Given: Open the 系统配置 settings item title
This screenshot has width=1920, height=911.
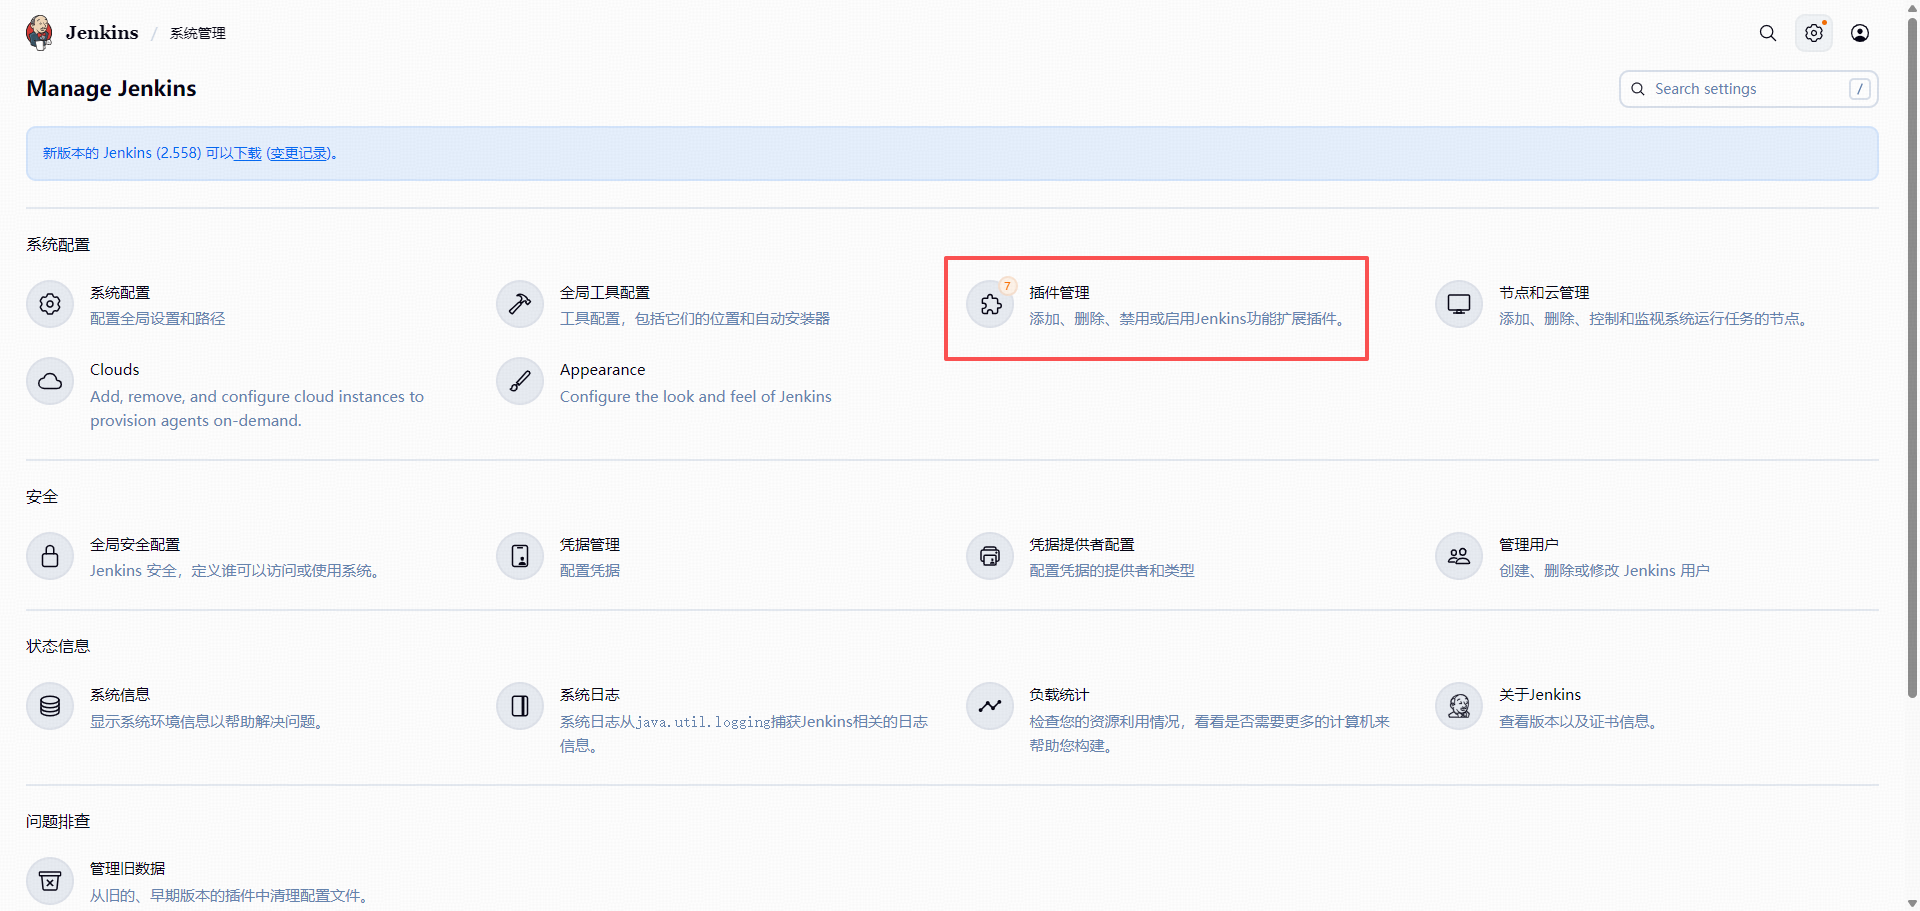Looking at the screenshot, I should point(120,292).
